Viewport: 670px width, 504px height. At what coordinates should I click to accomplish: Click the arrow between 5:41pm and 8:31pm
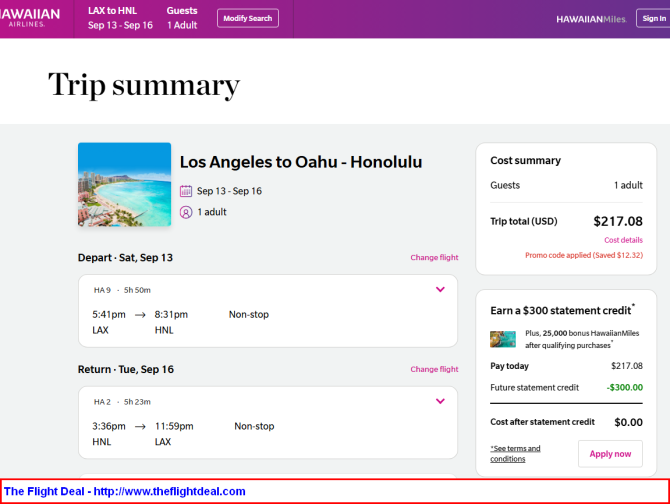[140, 315]
